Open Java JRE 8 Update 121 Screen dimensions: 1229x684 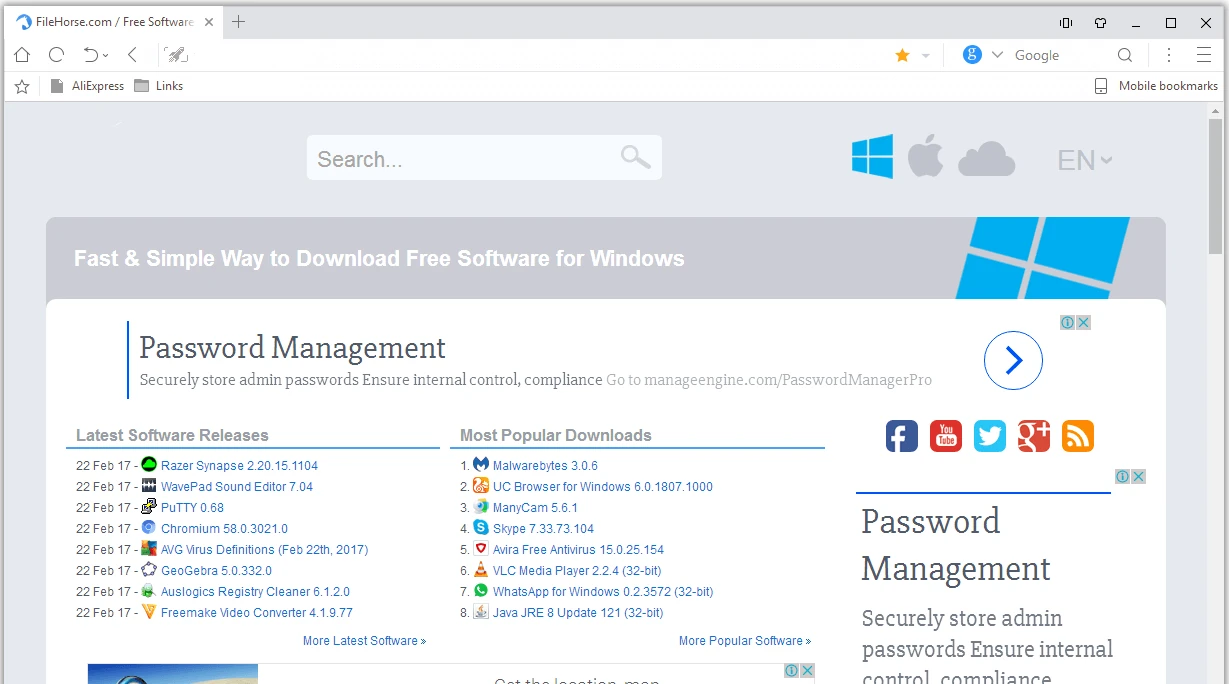coord(578,613)
